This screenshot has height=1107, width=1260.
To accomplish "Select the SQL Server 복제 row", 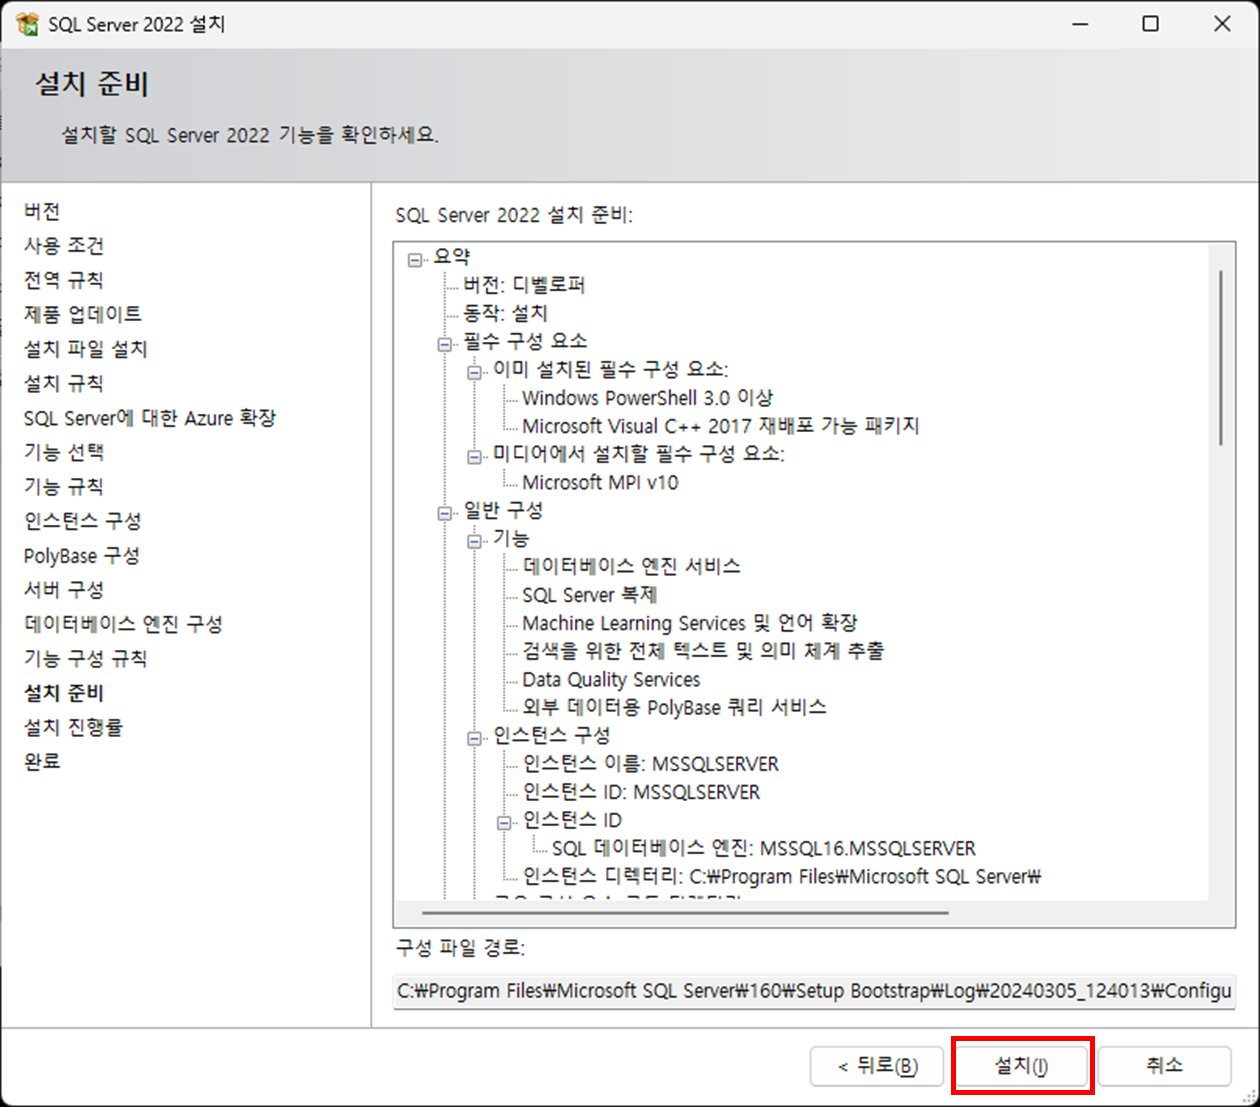I will pyautogui.click(x=589, y=595).
